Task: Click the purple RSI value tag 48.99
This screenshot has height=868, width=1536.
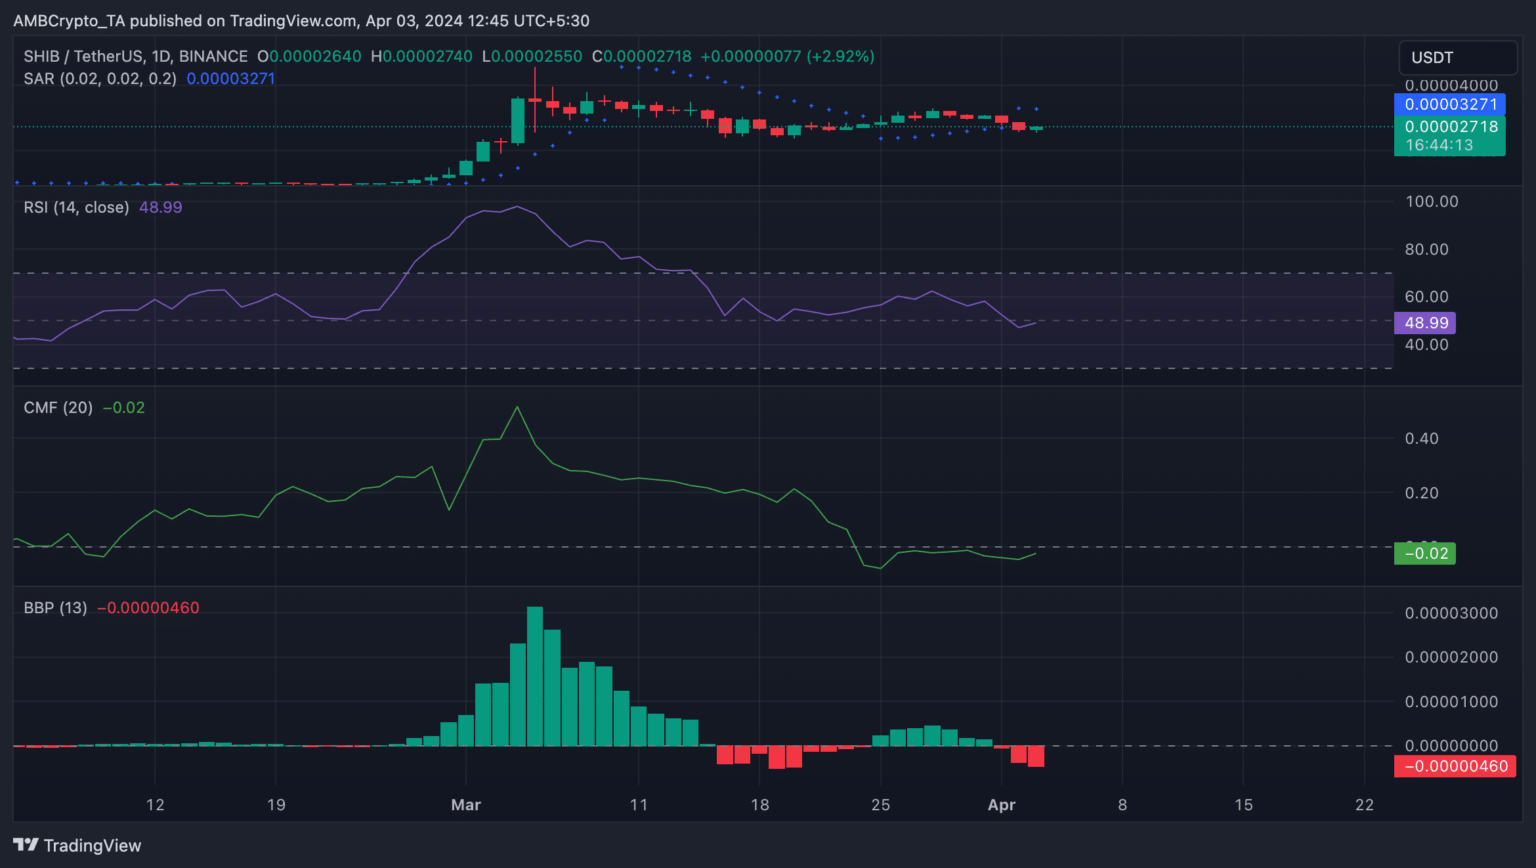Action: (1425, 323)
